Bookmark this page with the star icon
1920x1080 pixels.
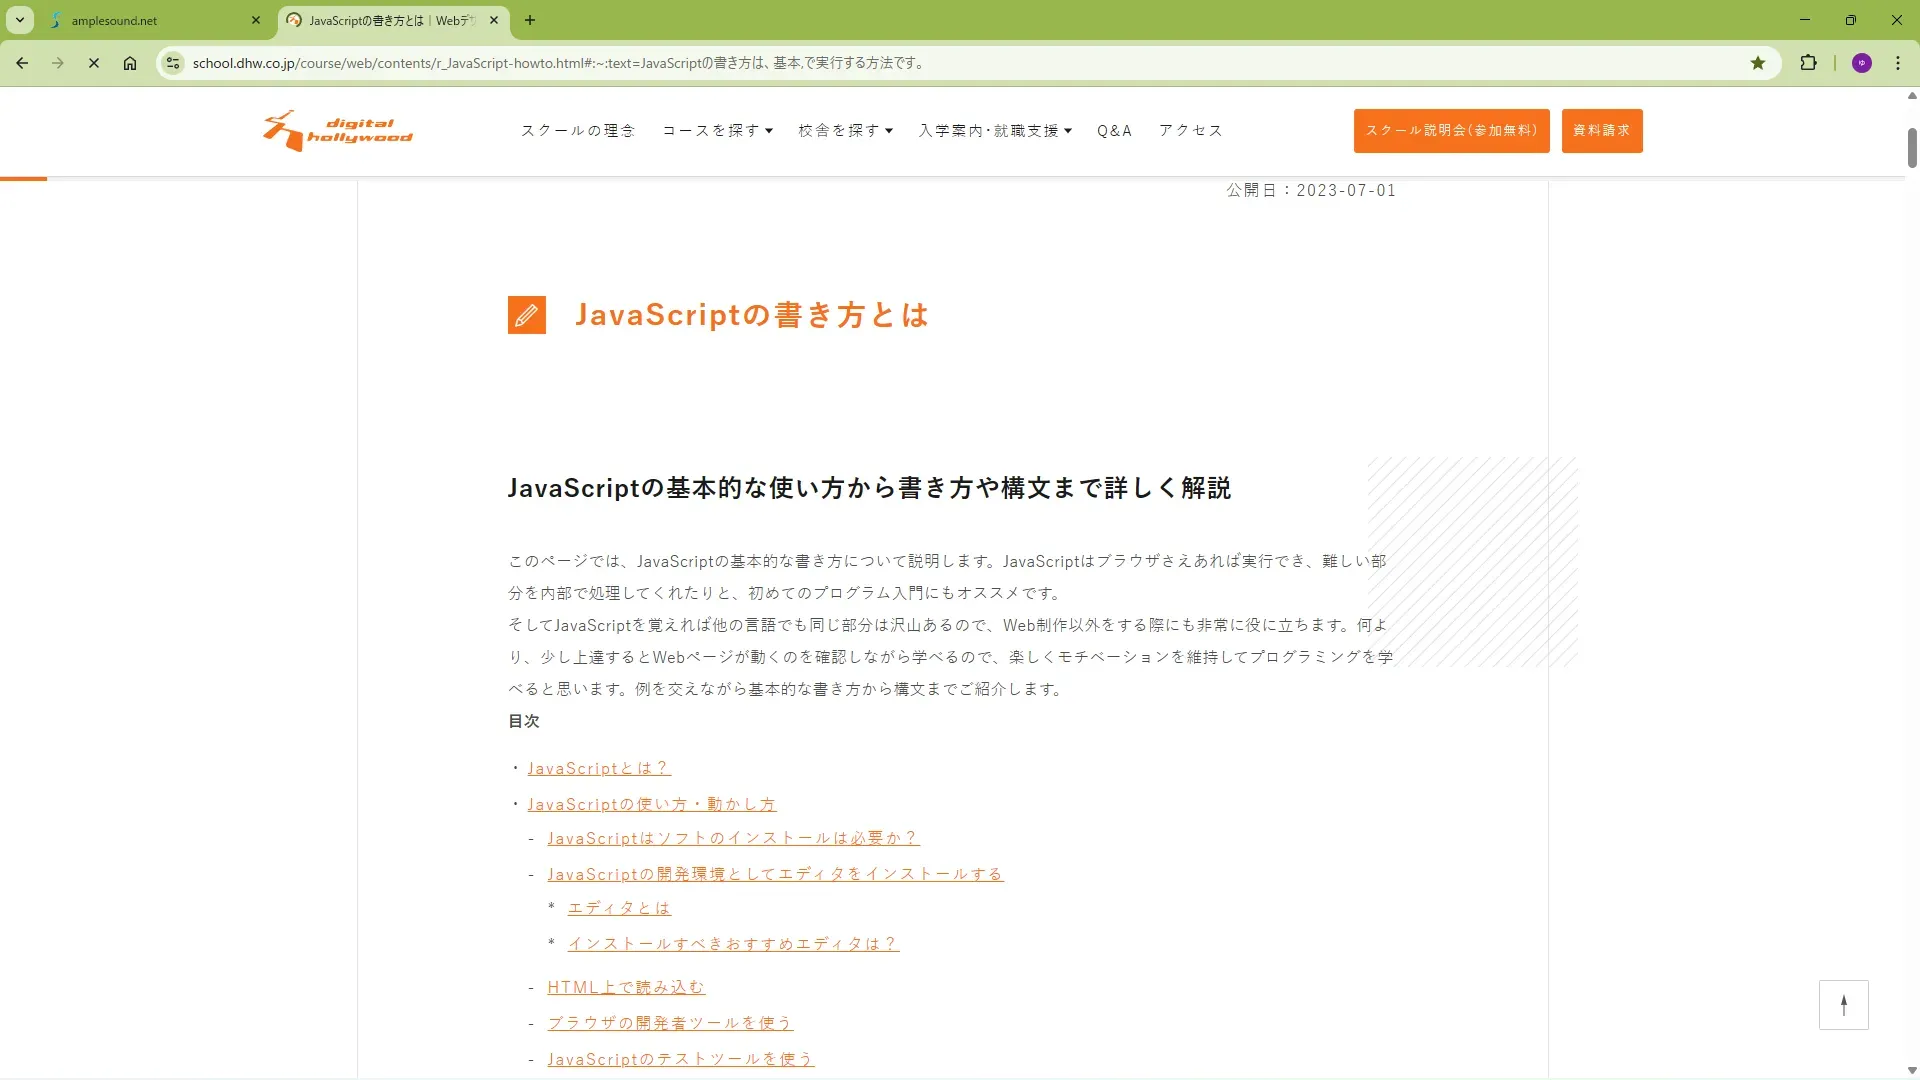(1758, 63)
